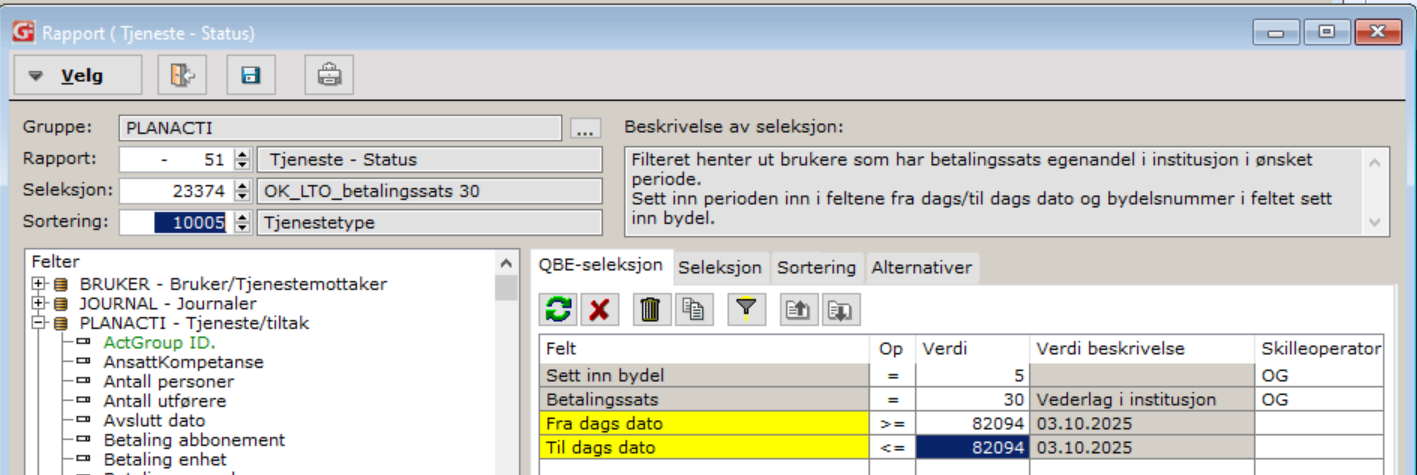Click the yellow funnel filter icon

point(745,310)
